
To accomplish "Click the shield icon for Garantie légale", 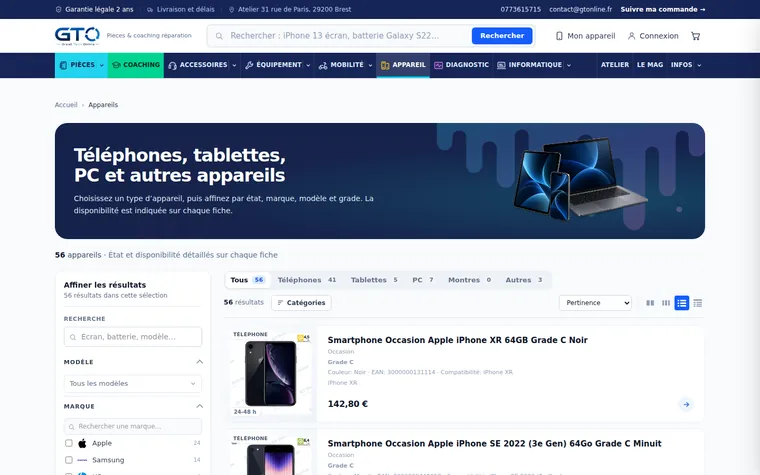I will (59, 9).
